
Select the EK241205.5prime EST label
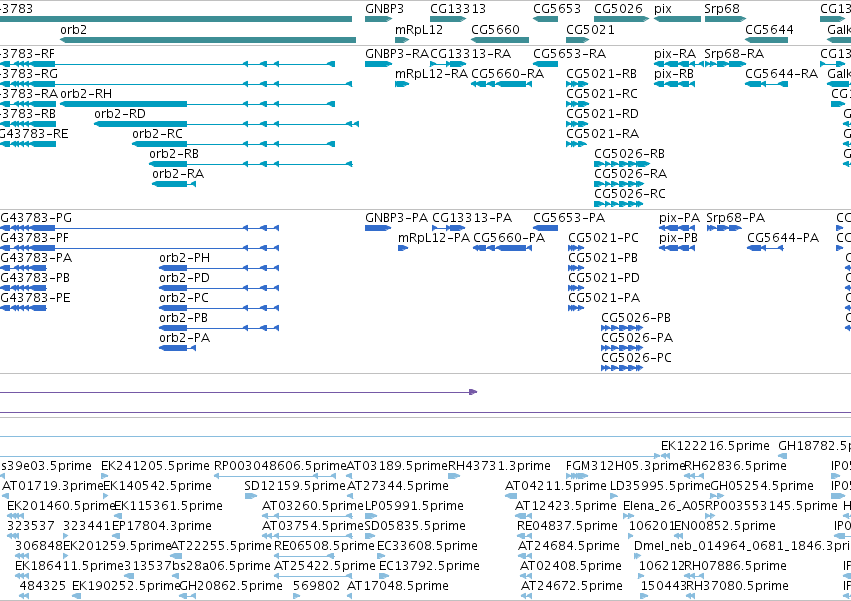pos(155,466)
